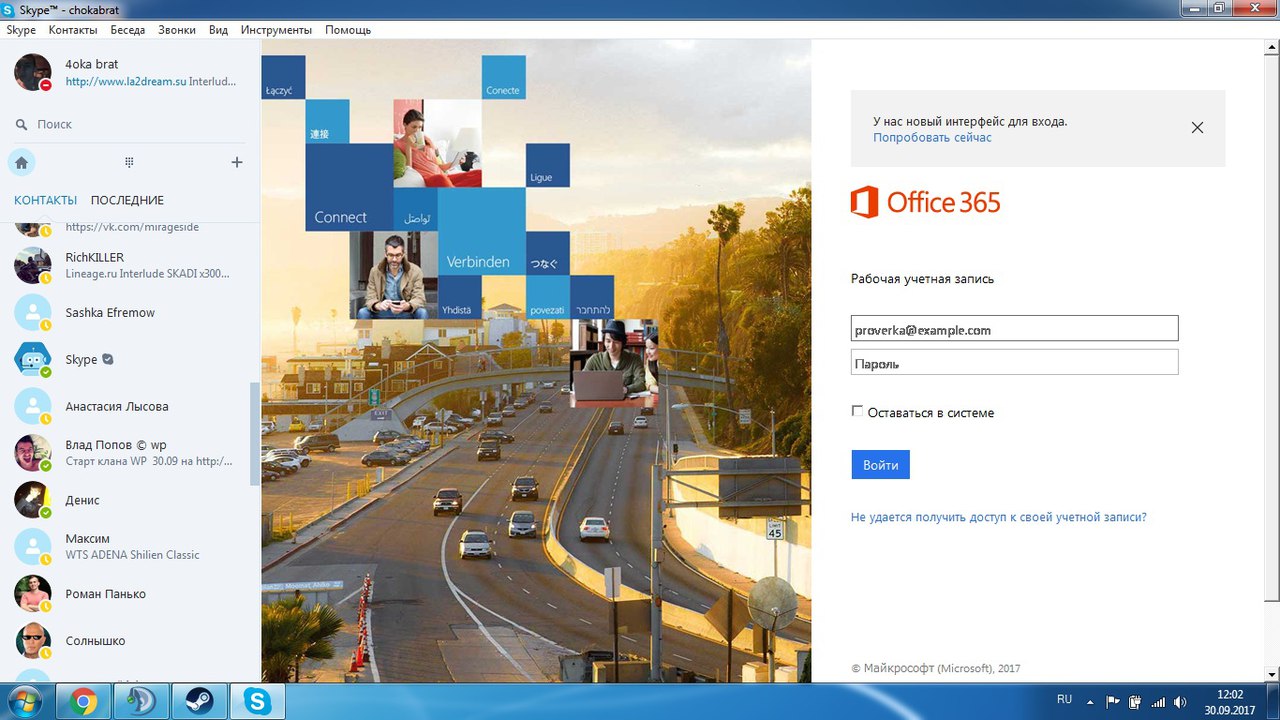Open Google Chrome from the taskbar

tap(83, 702)
